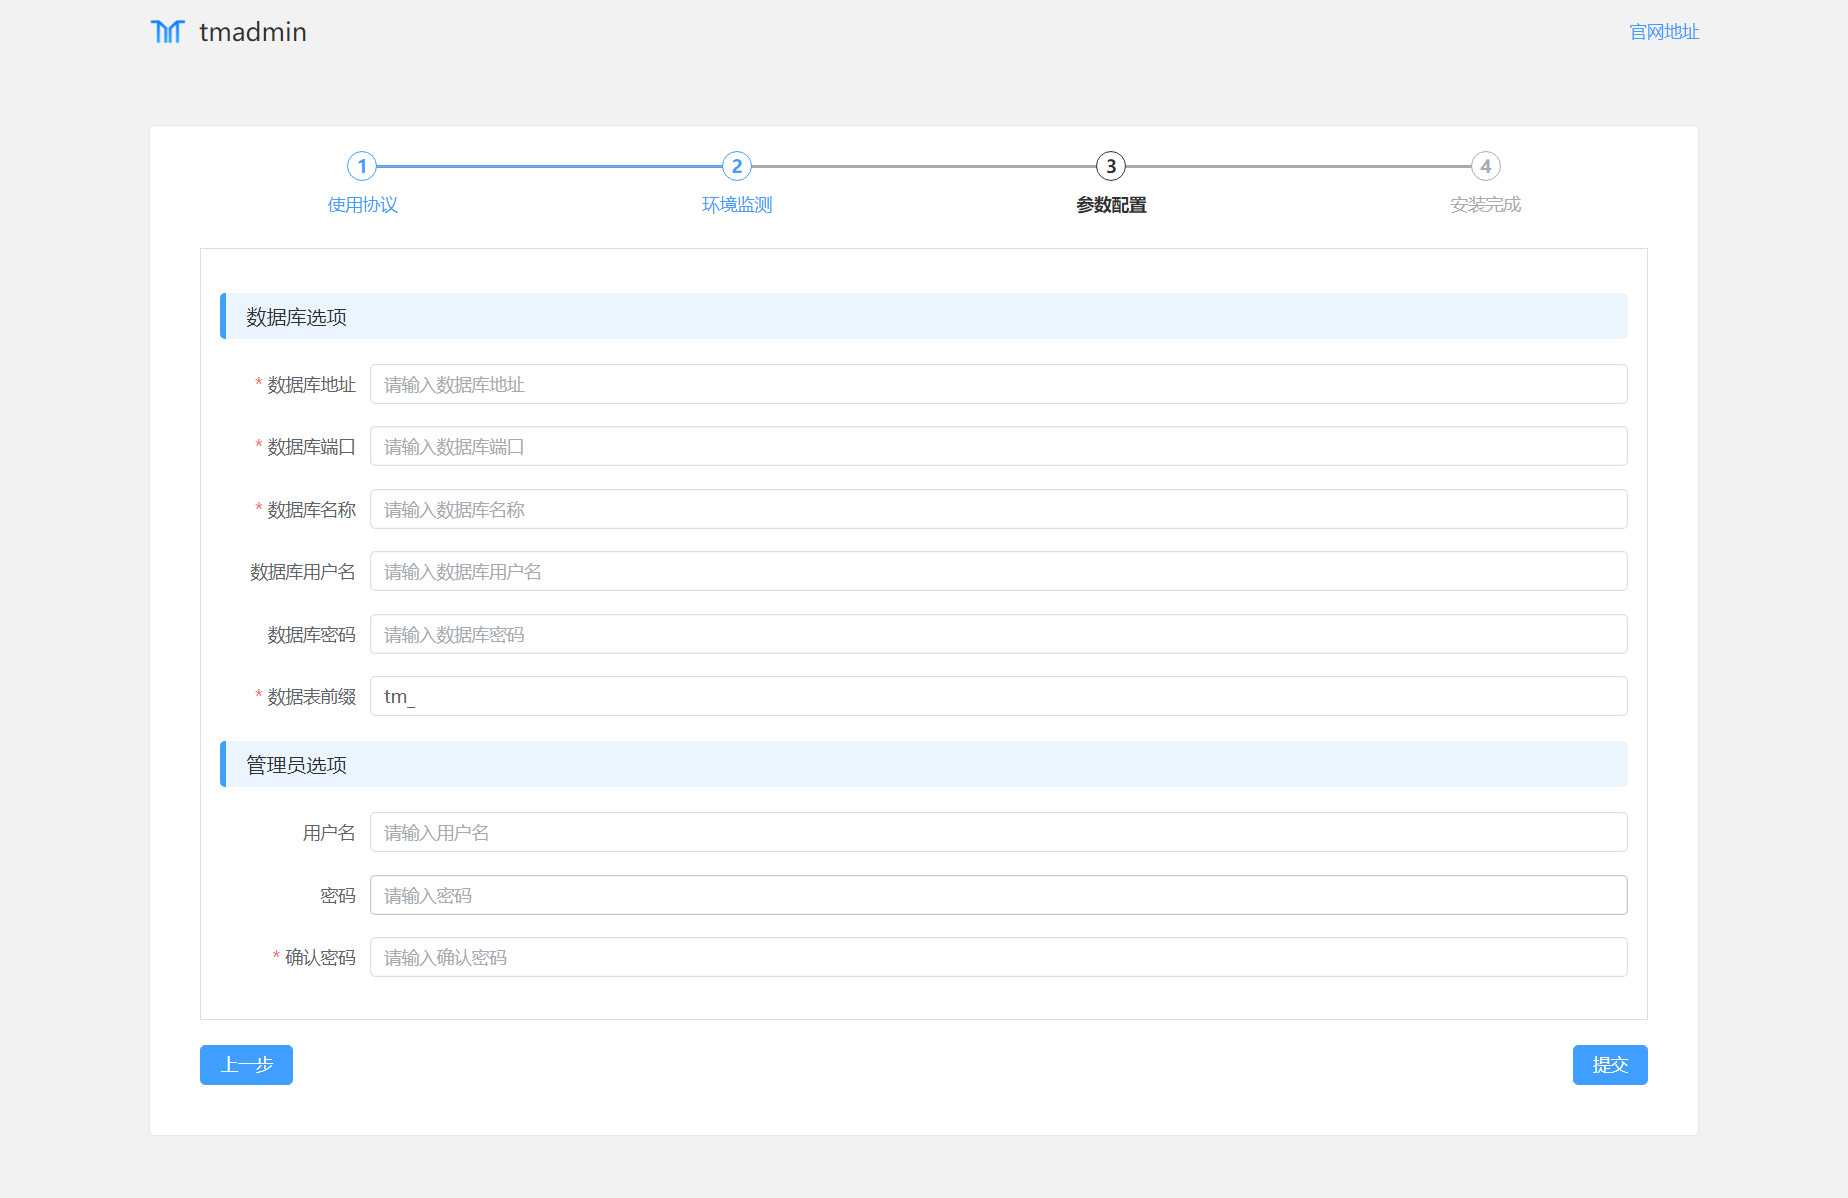Viewport: 1848px width, 1198px height.
Task: Go to 使用协议 step label
Action: (x=362, y=205)
